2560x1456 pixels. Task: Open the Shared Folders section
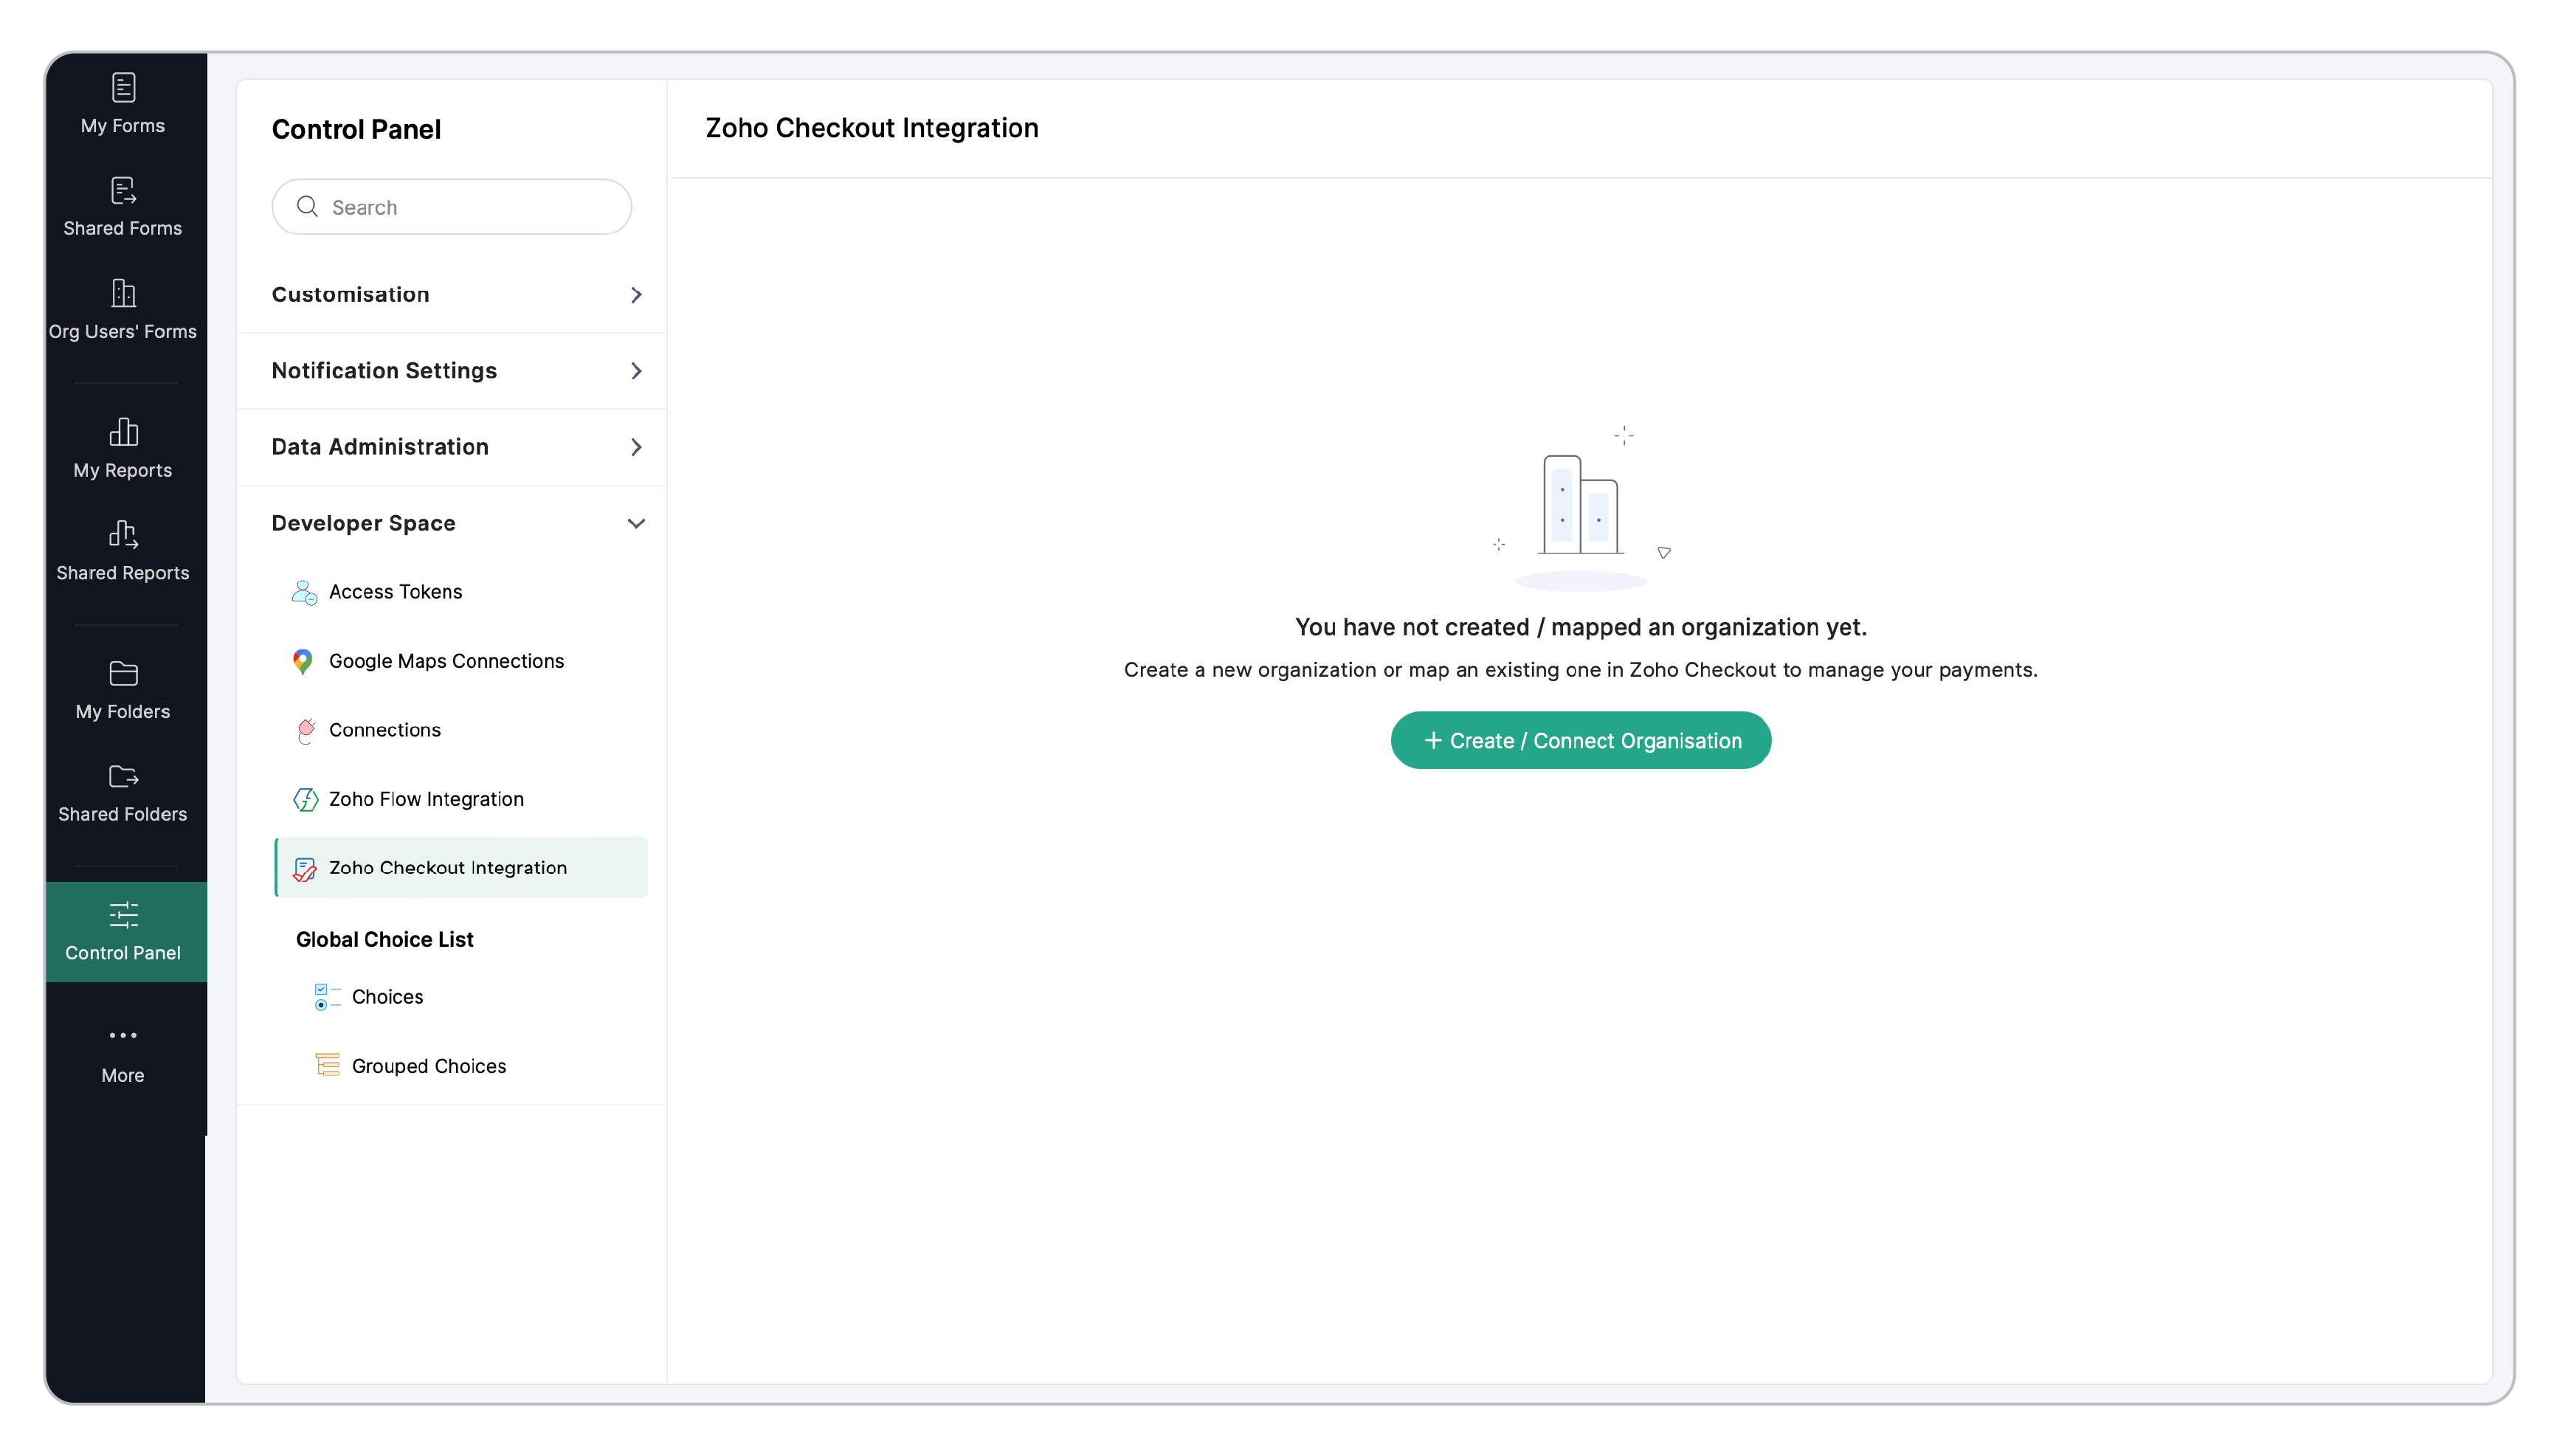(x=123, y=793)
